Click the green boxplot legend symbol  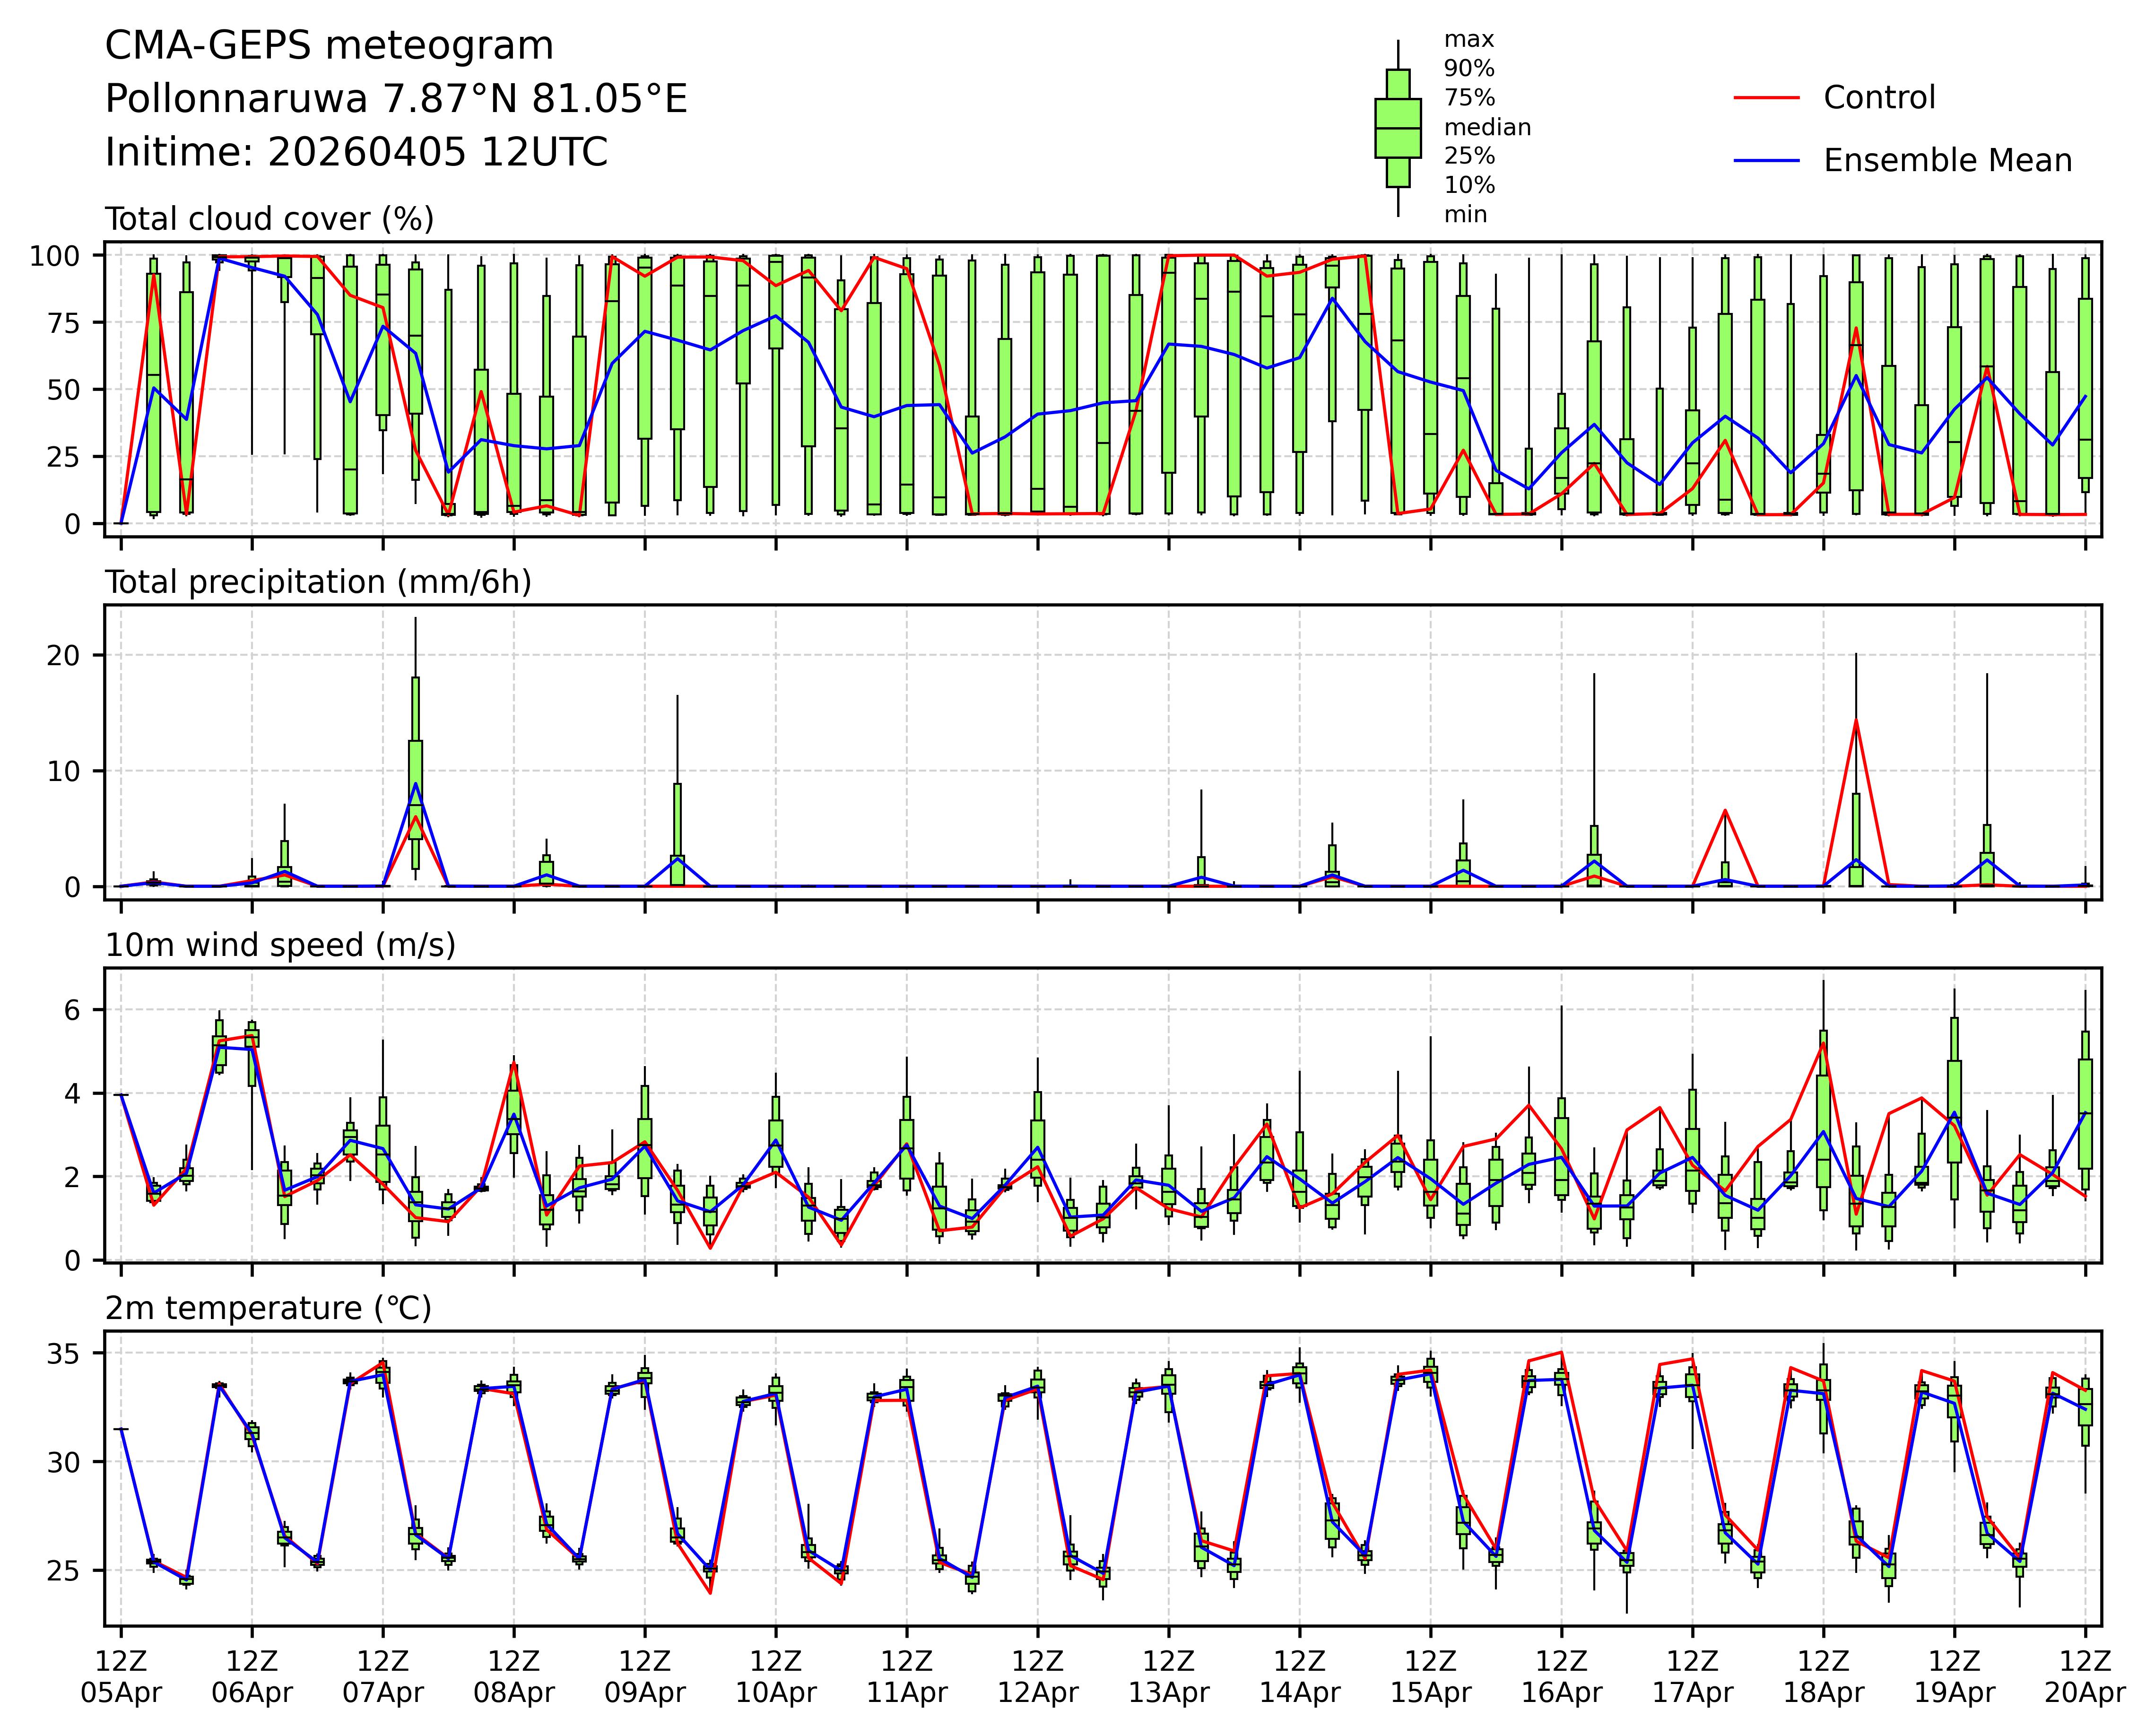coord(1397,128)
